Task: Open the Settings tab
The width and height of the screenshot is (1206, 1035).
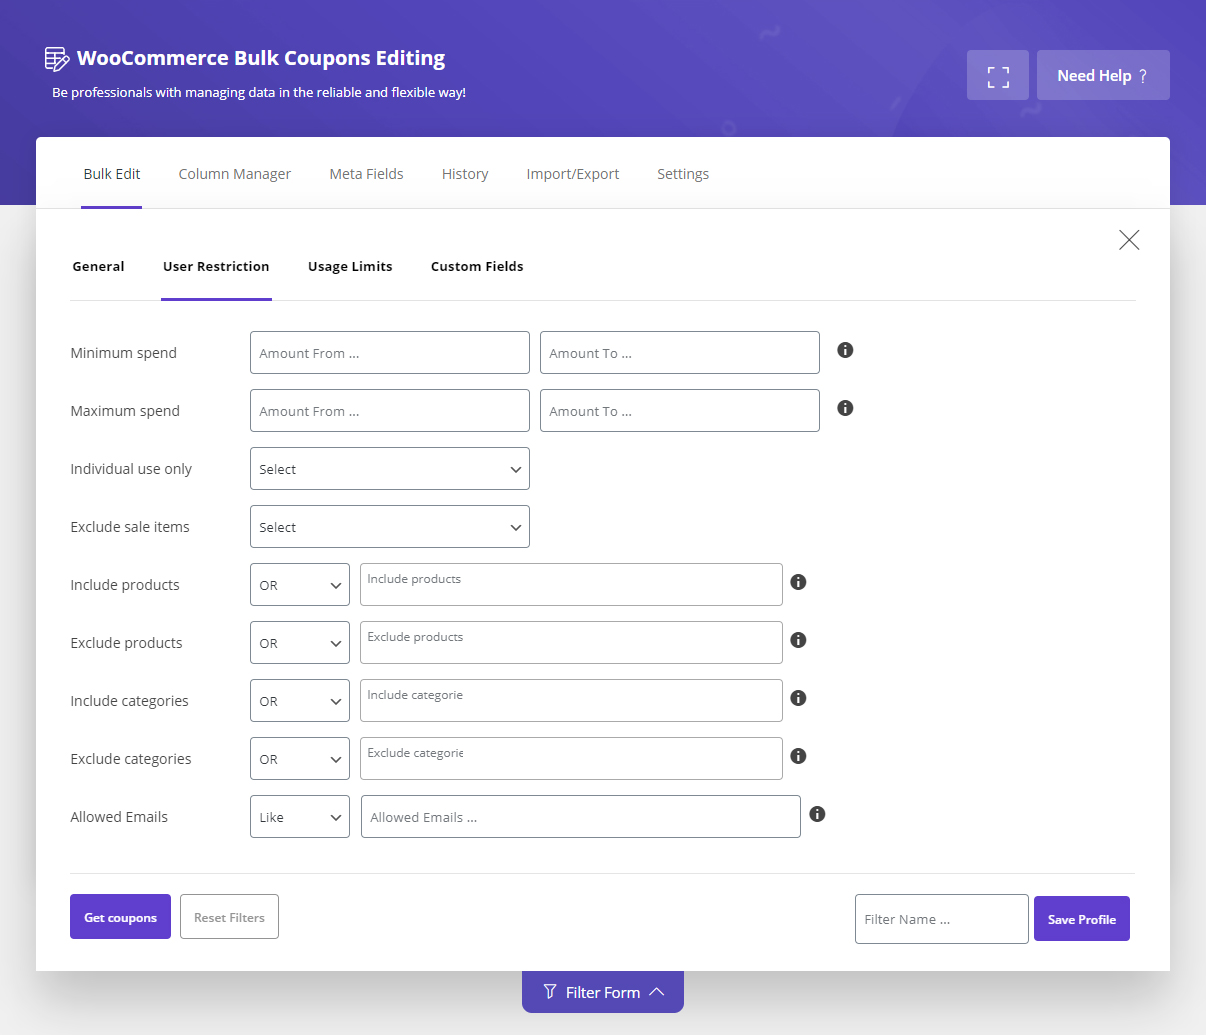Action: (x=683, y=174)
